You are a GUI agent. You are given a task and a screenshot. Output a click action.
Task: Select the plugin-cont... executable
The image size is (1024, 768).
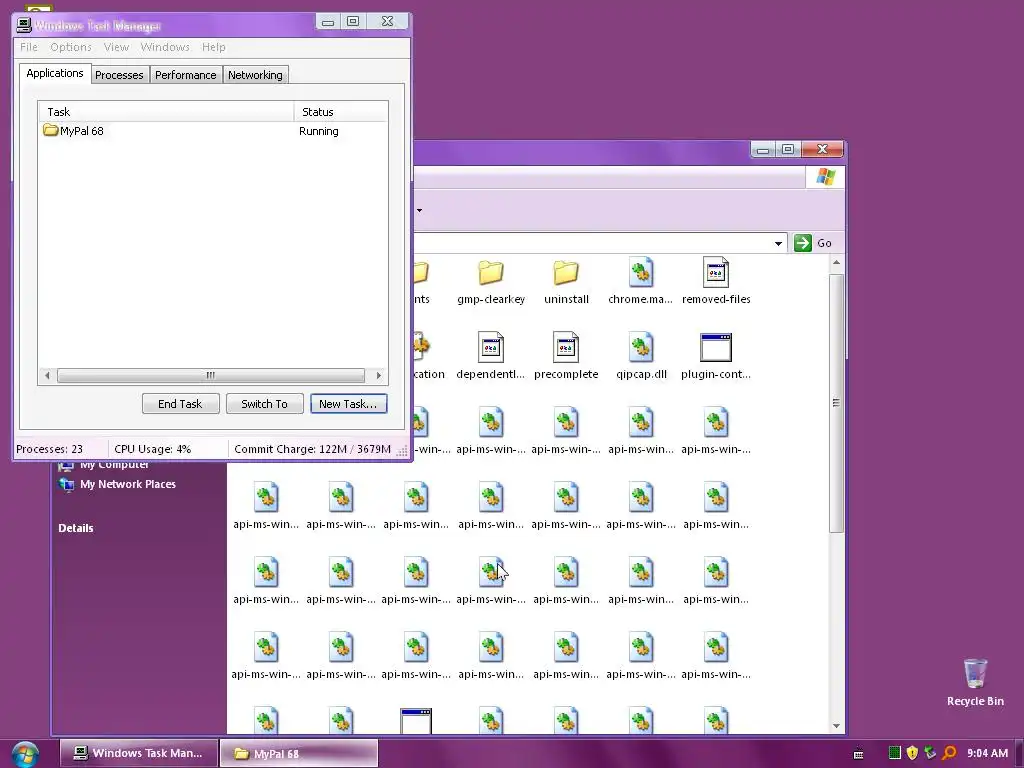click(716, 357)
